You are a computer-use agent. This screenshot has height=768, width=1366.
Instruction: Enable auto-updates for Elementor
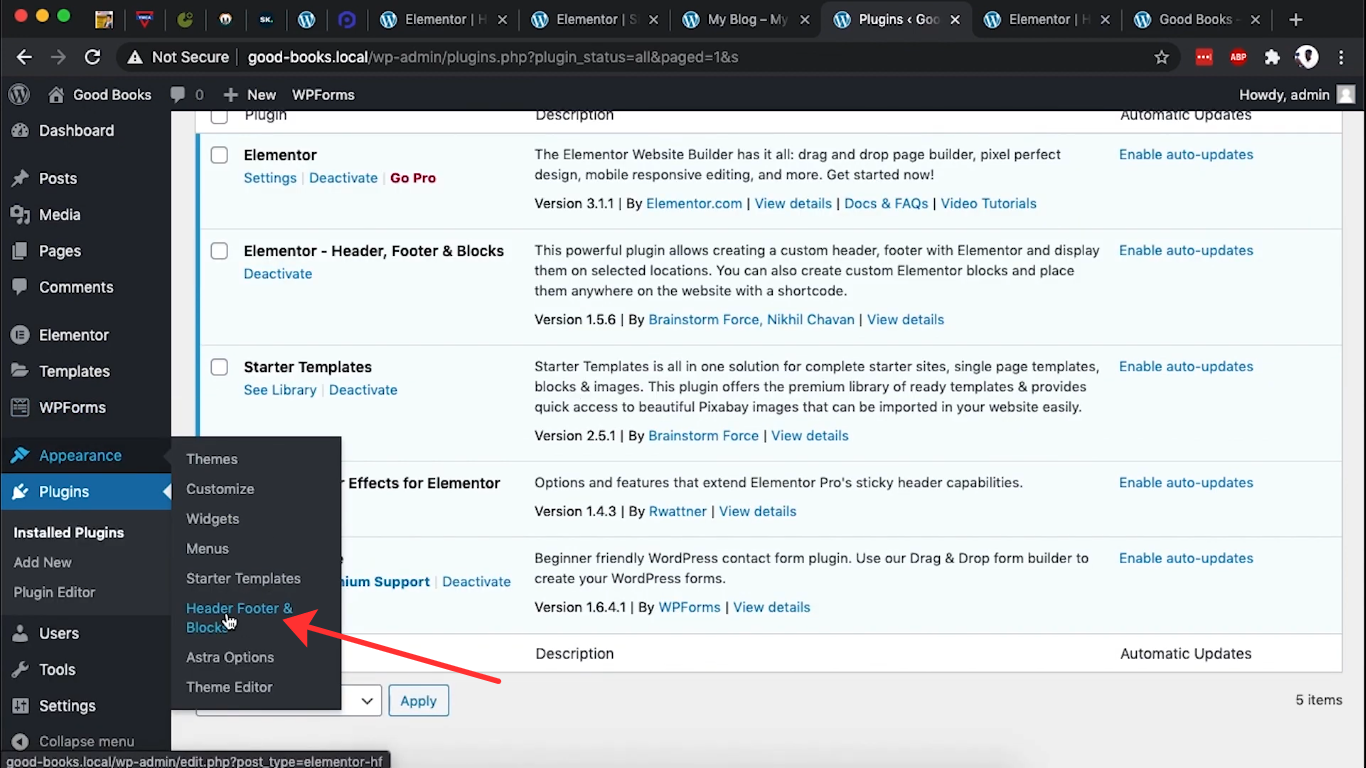1185,154
